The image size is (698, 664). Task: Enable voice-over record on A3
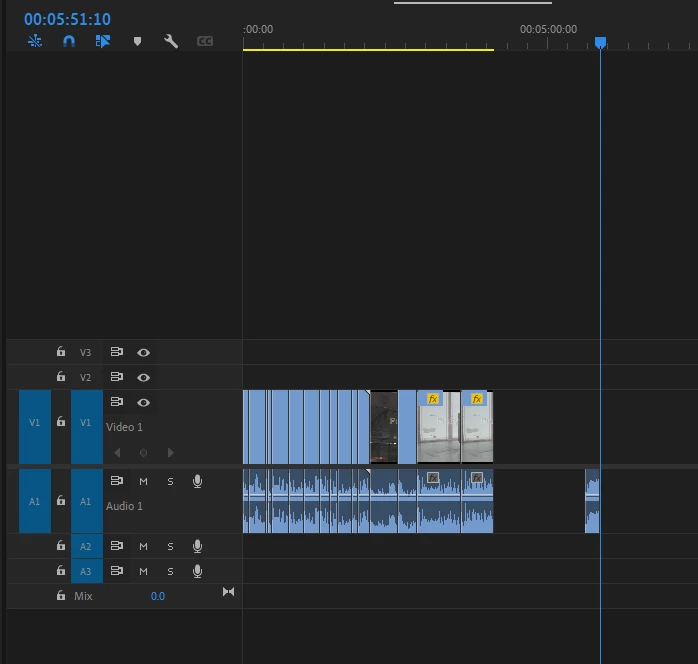pyautogui.click(x=198, y=571)
